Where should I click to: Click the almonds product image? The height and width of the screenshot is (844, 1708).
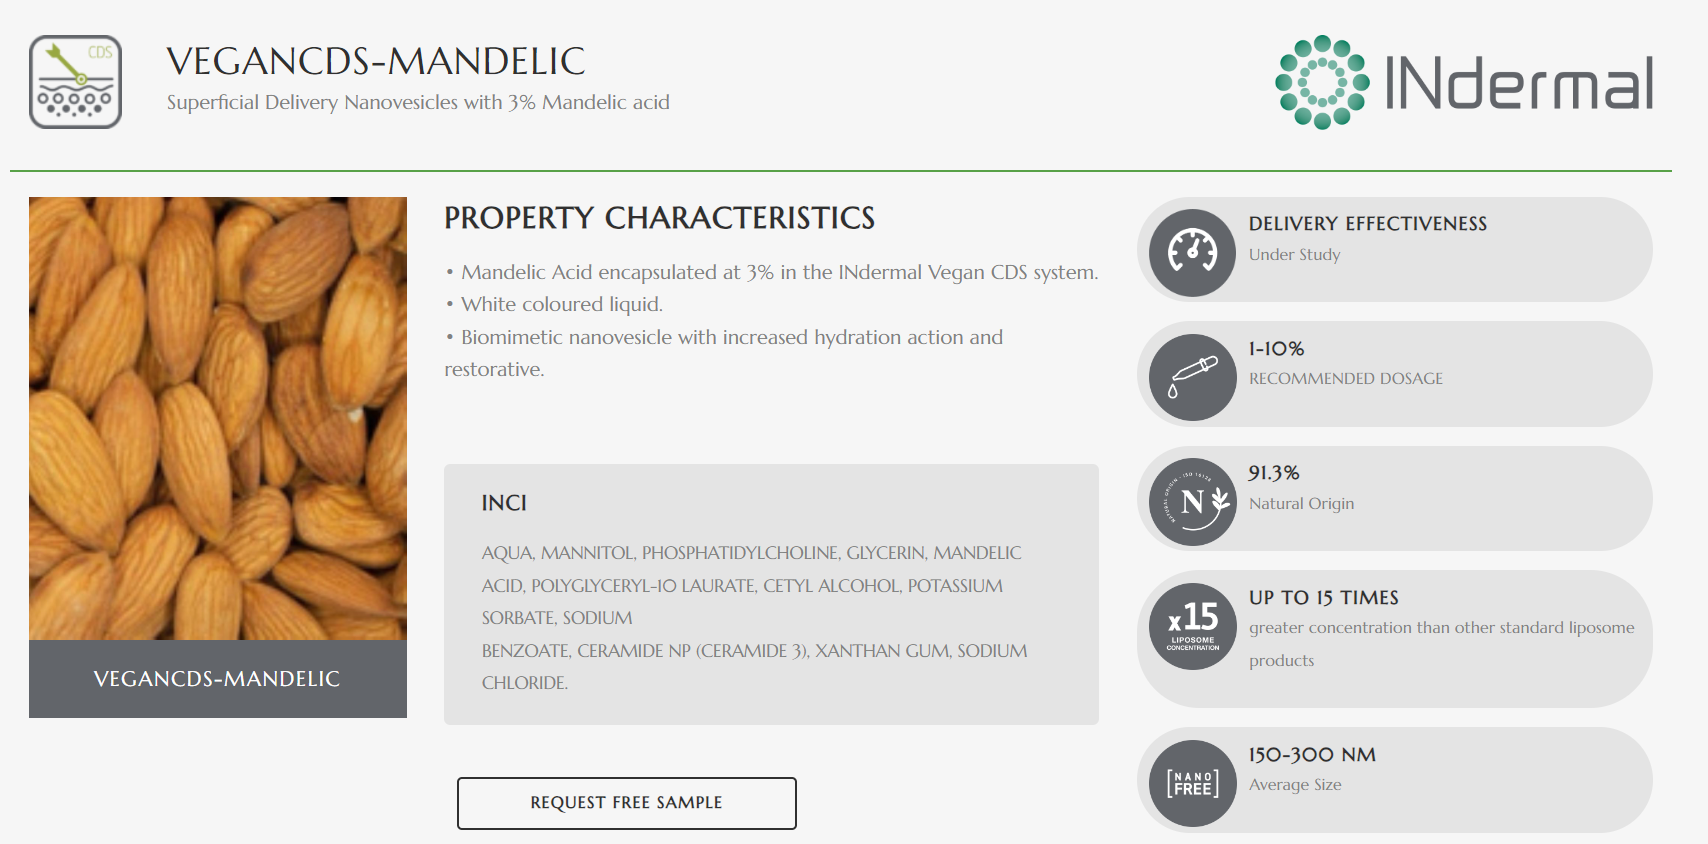pyautogui.click(x=218, y=418)
